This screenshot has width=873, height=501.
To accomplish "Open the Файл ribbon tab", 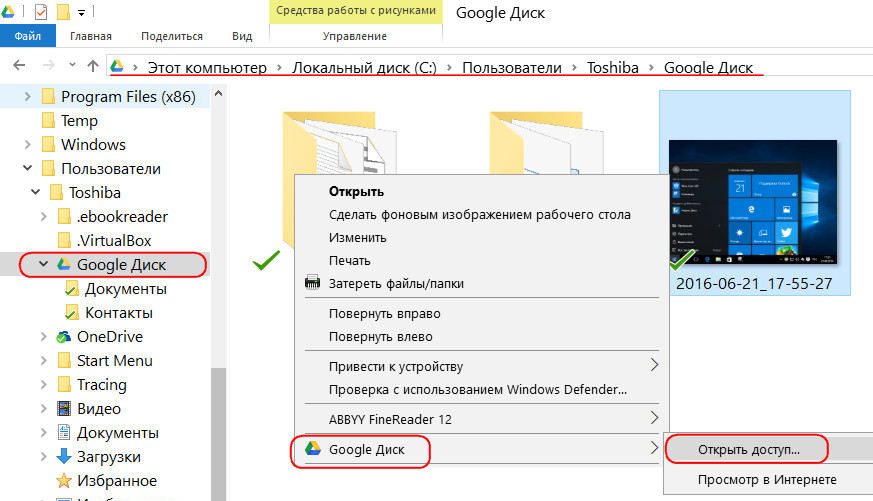I will click(x=28, y=36).
